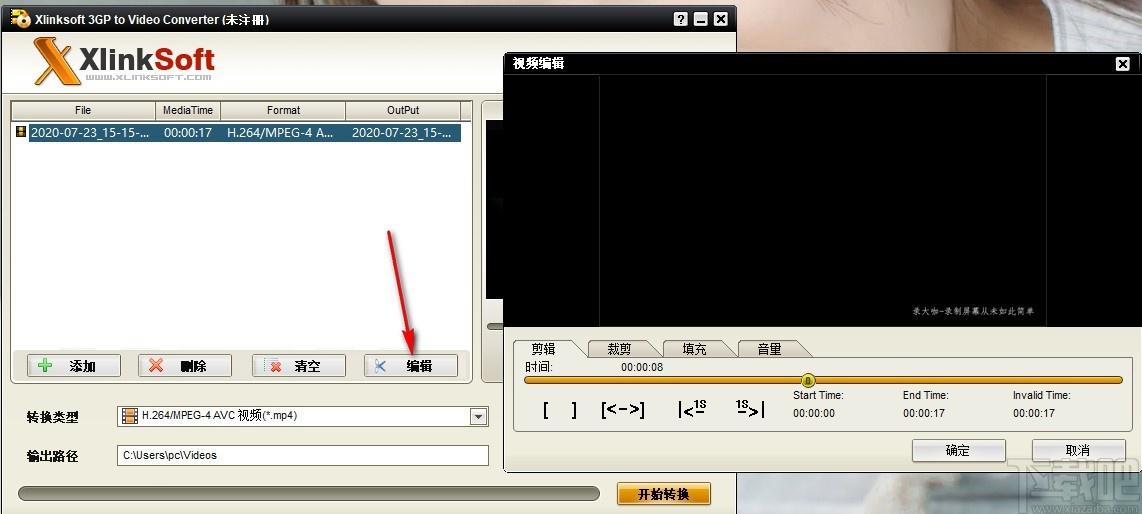Click the video preview area
1142x514 pixels.
[x=822, y=200]
